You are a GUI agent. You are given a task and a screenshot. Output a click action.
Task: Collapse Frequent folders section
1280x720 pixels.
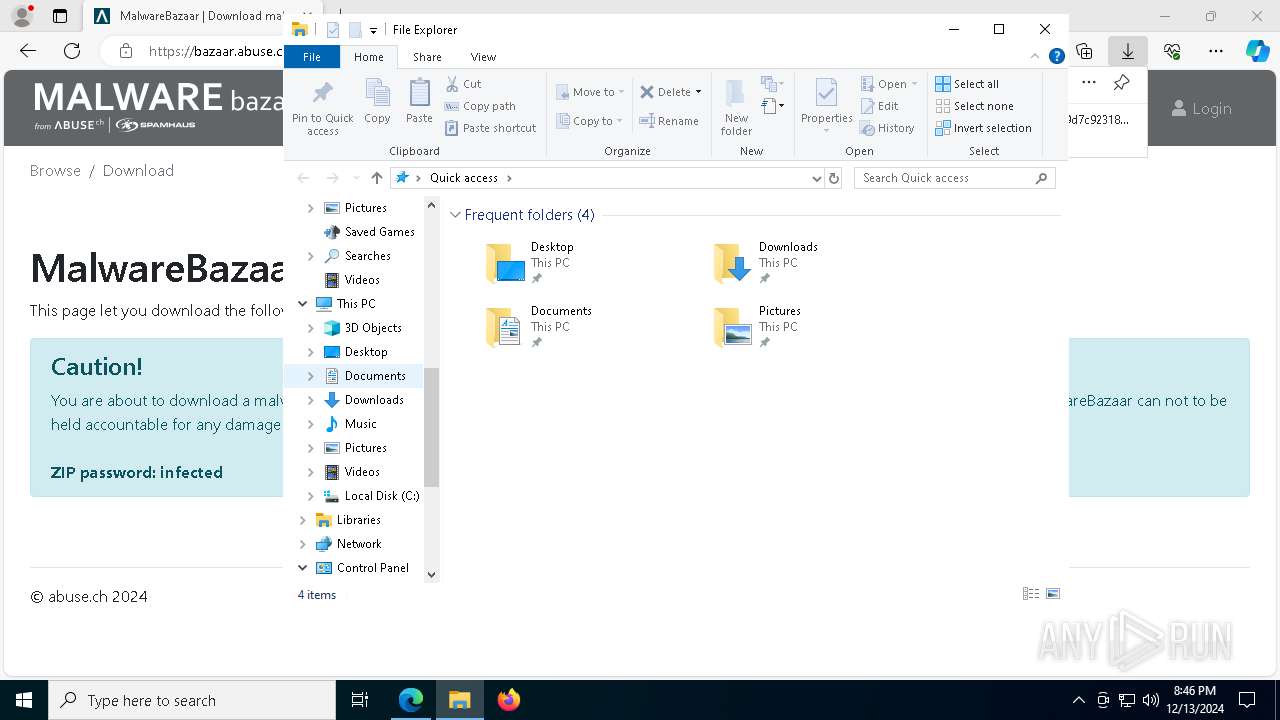tap(456, 215)
